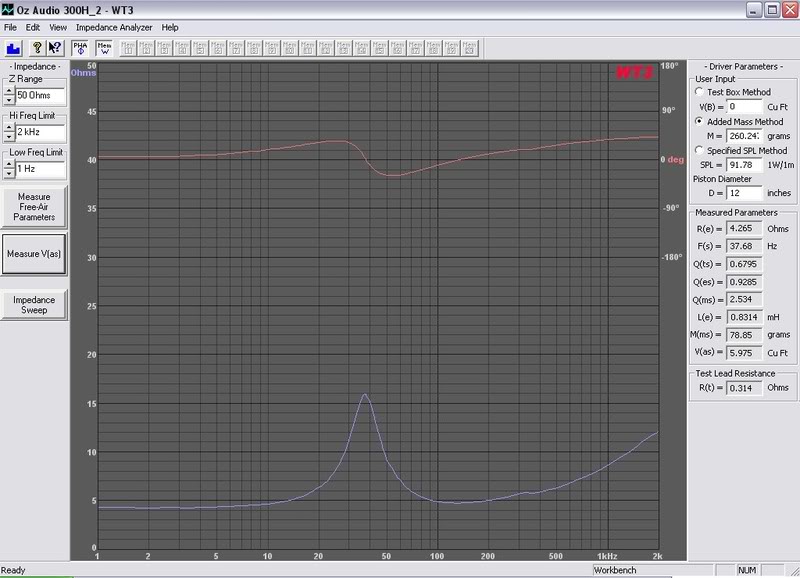Toggle the Mem W memory icon
The image size is (800, 578).
[x=103, y=47]
